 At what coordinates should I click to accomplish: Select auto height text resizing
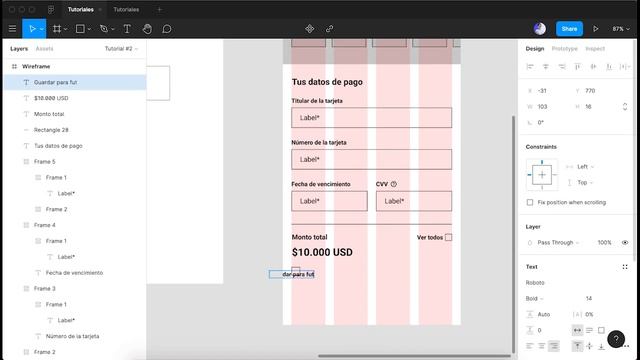point(589,330)
